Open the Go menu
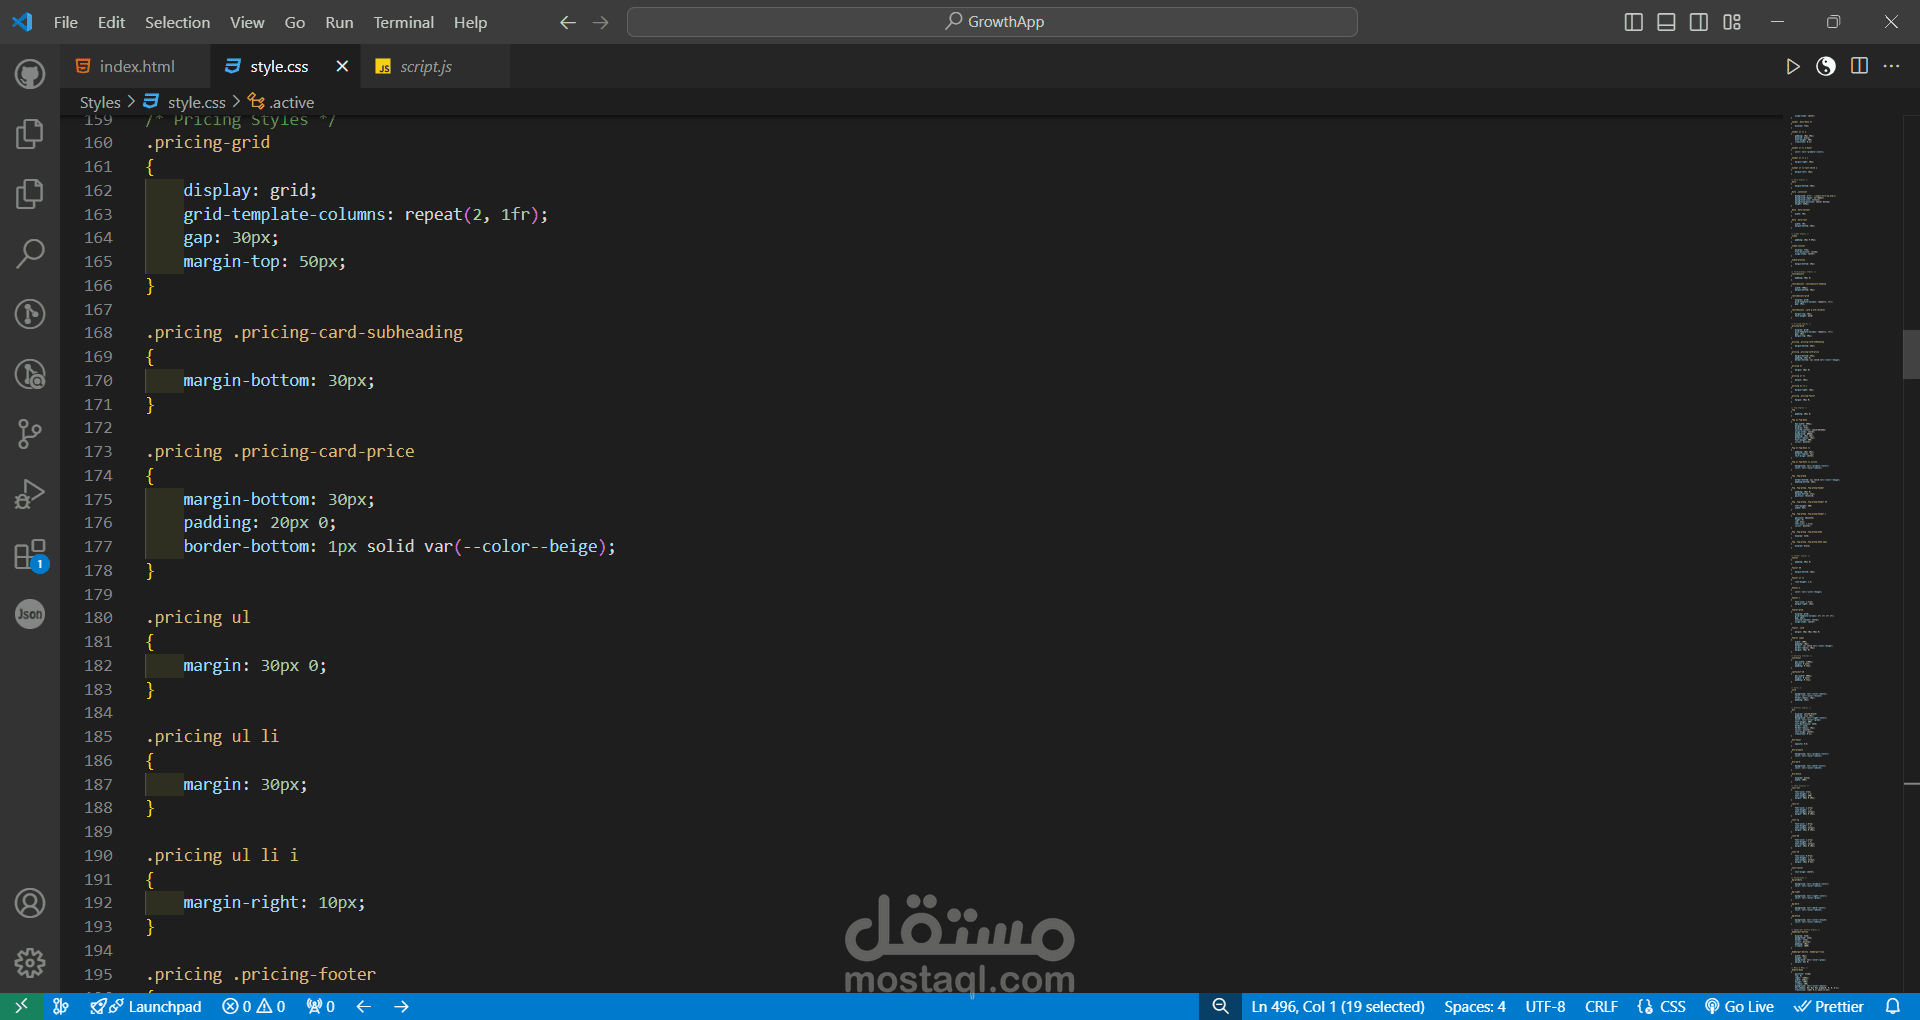Image resolution: width=1920 pixels, height=1020 pixels. [x=295, y=22]
